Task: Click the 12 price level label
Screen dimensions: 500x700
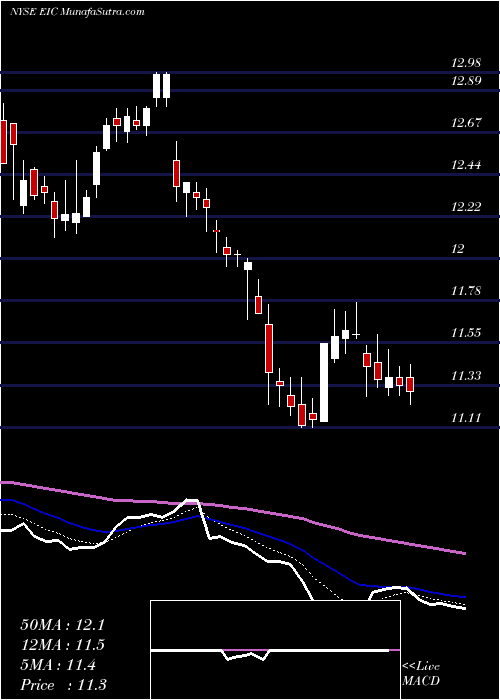Action: (458, 249)
